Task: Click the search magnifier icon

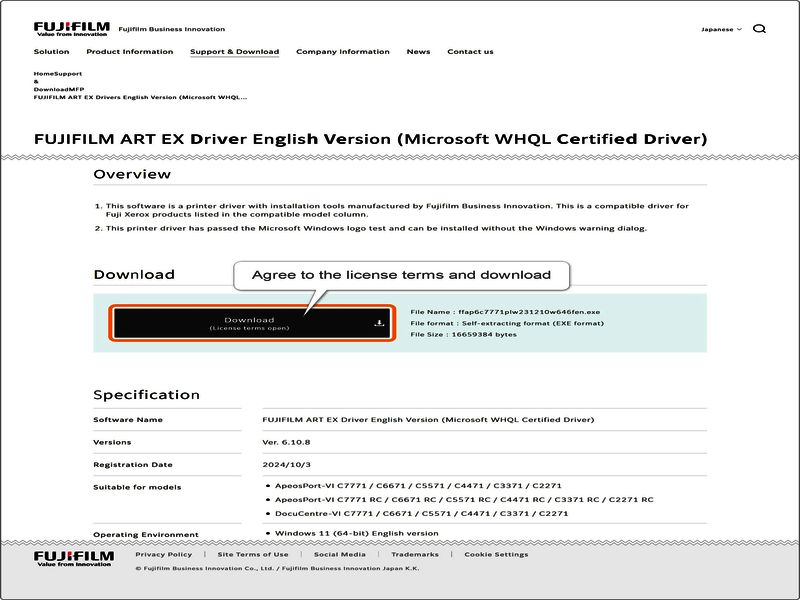Action: click(x=759, y=29)
